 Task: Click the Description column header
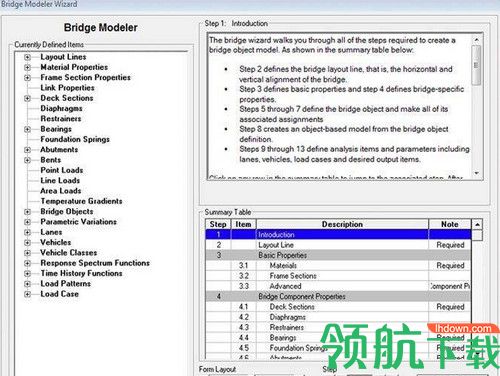(x=342, y=224)
